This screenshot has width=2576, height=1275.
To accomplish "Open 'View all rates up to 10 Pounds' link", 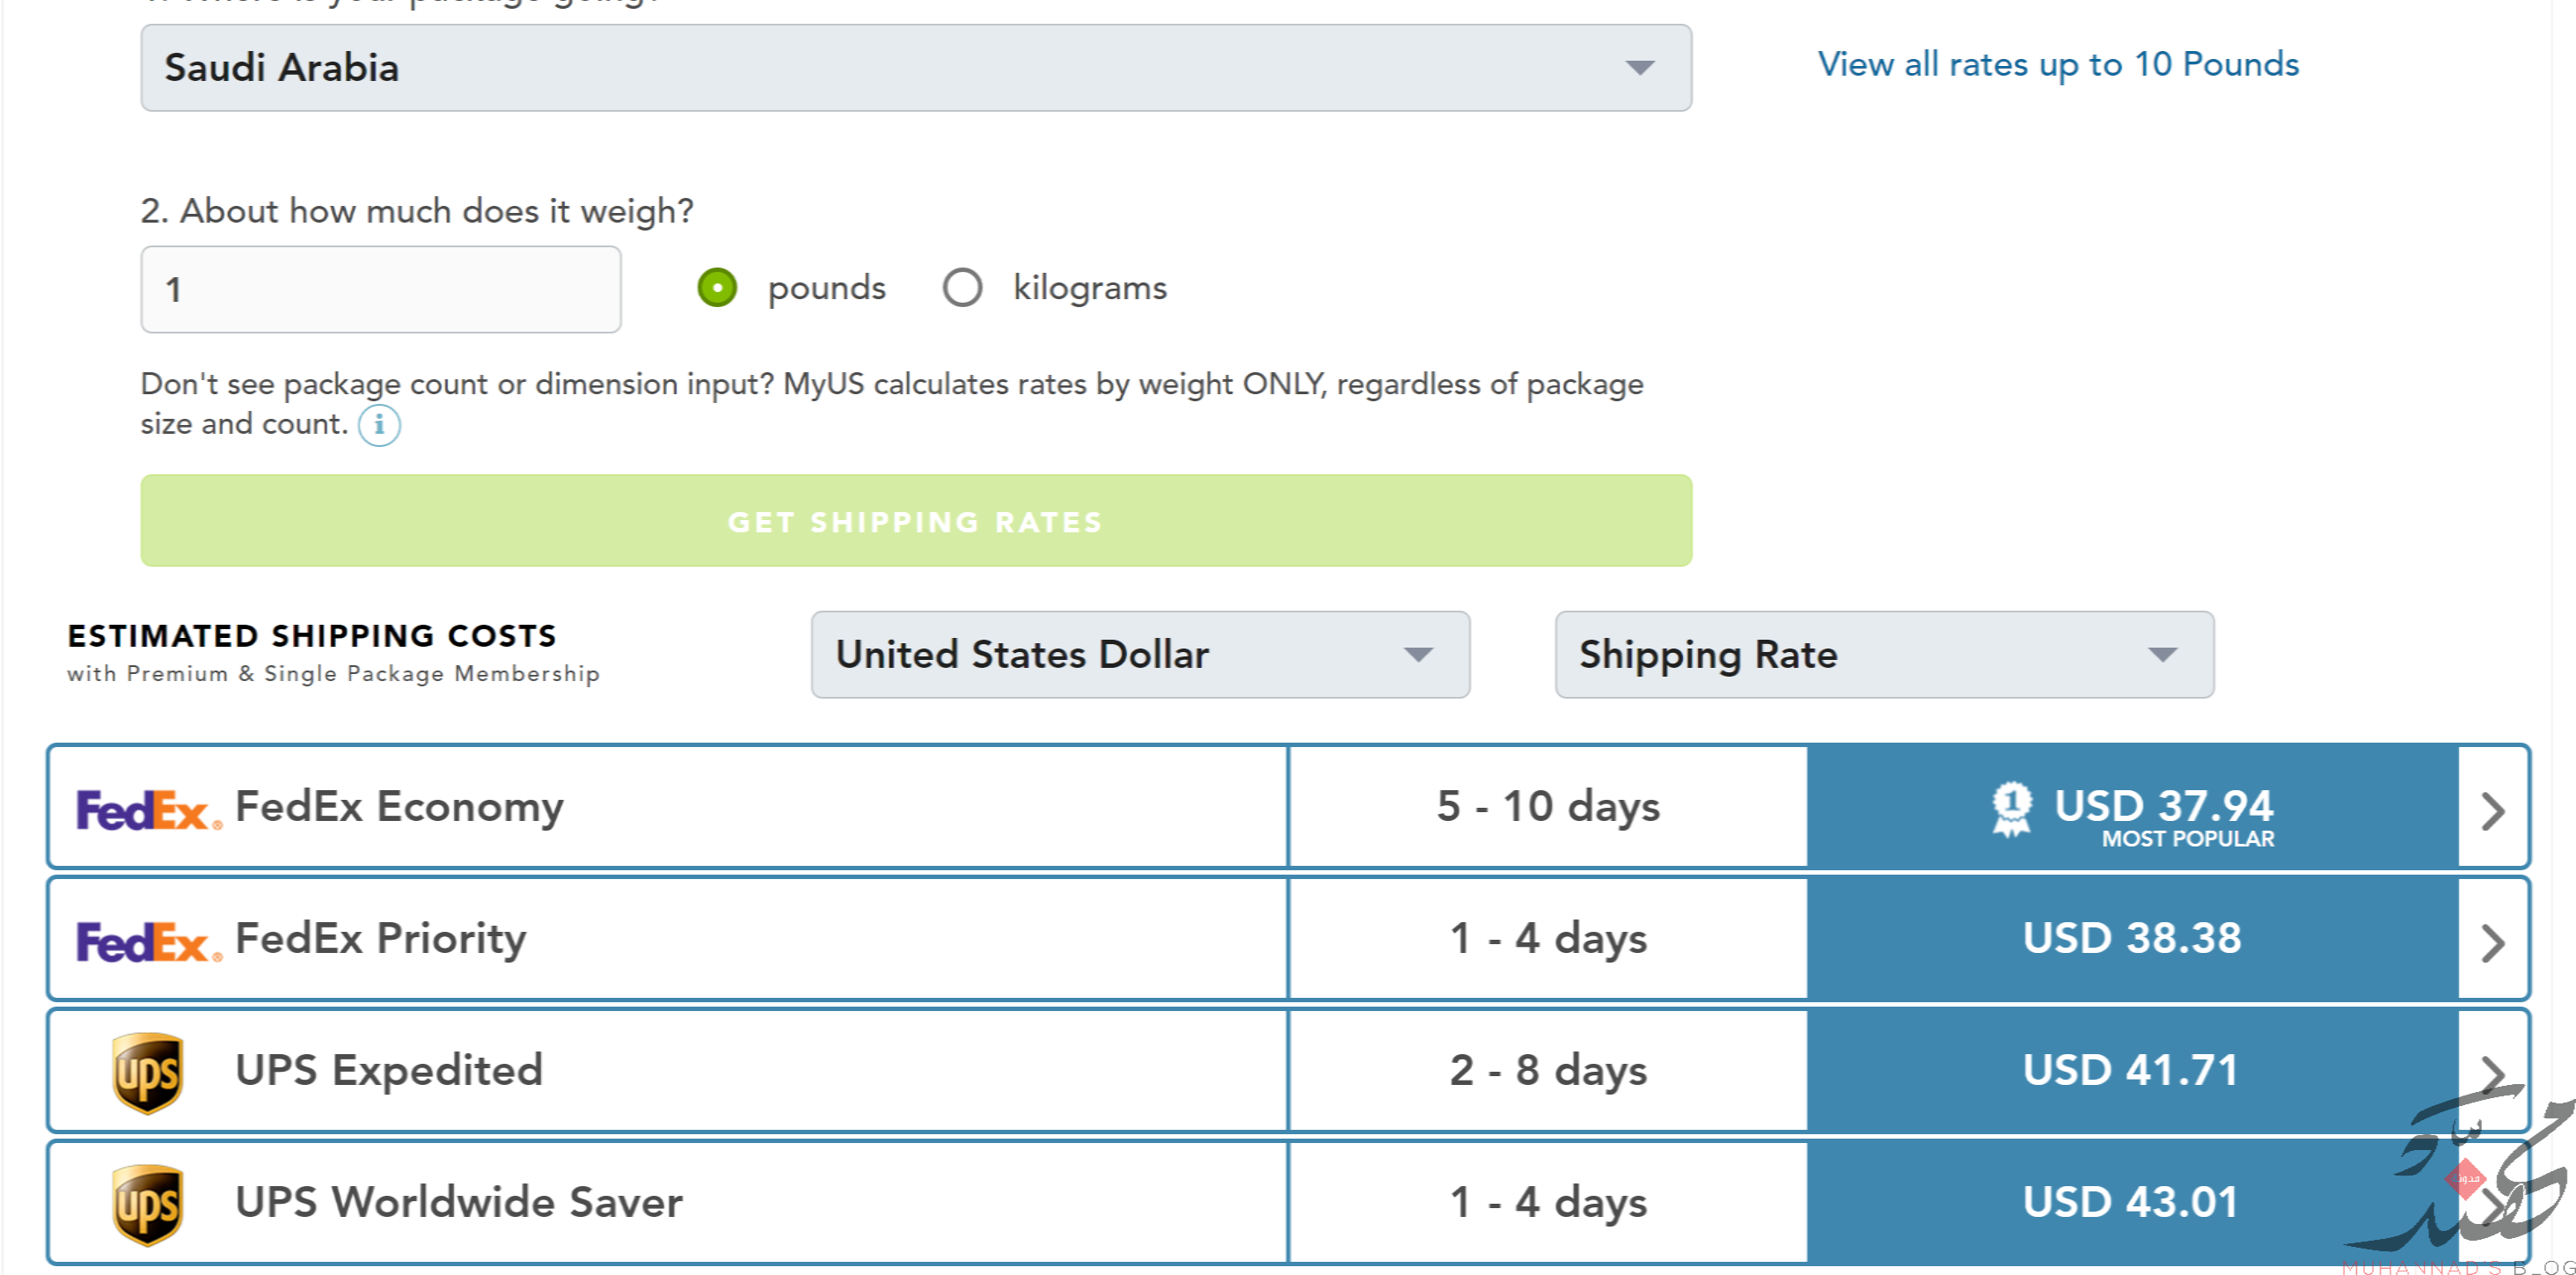I will [2058, 65].
